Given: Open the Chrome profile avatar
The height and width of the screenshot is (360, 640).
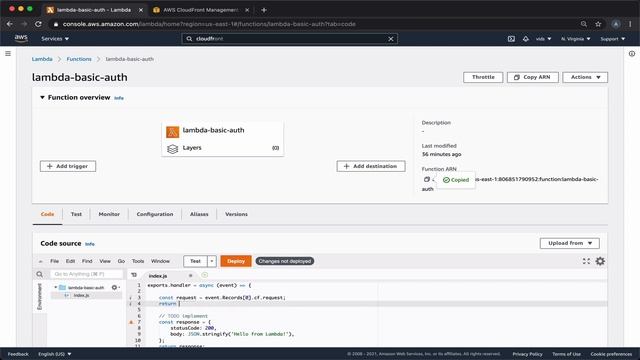Looking at the screenshot, I should [x=616, y=24].
